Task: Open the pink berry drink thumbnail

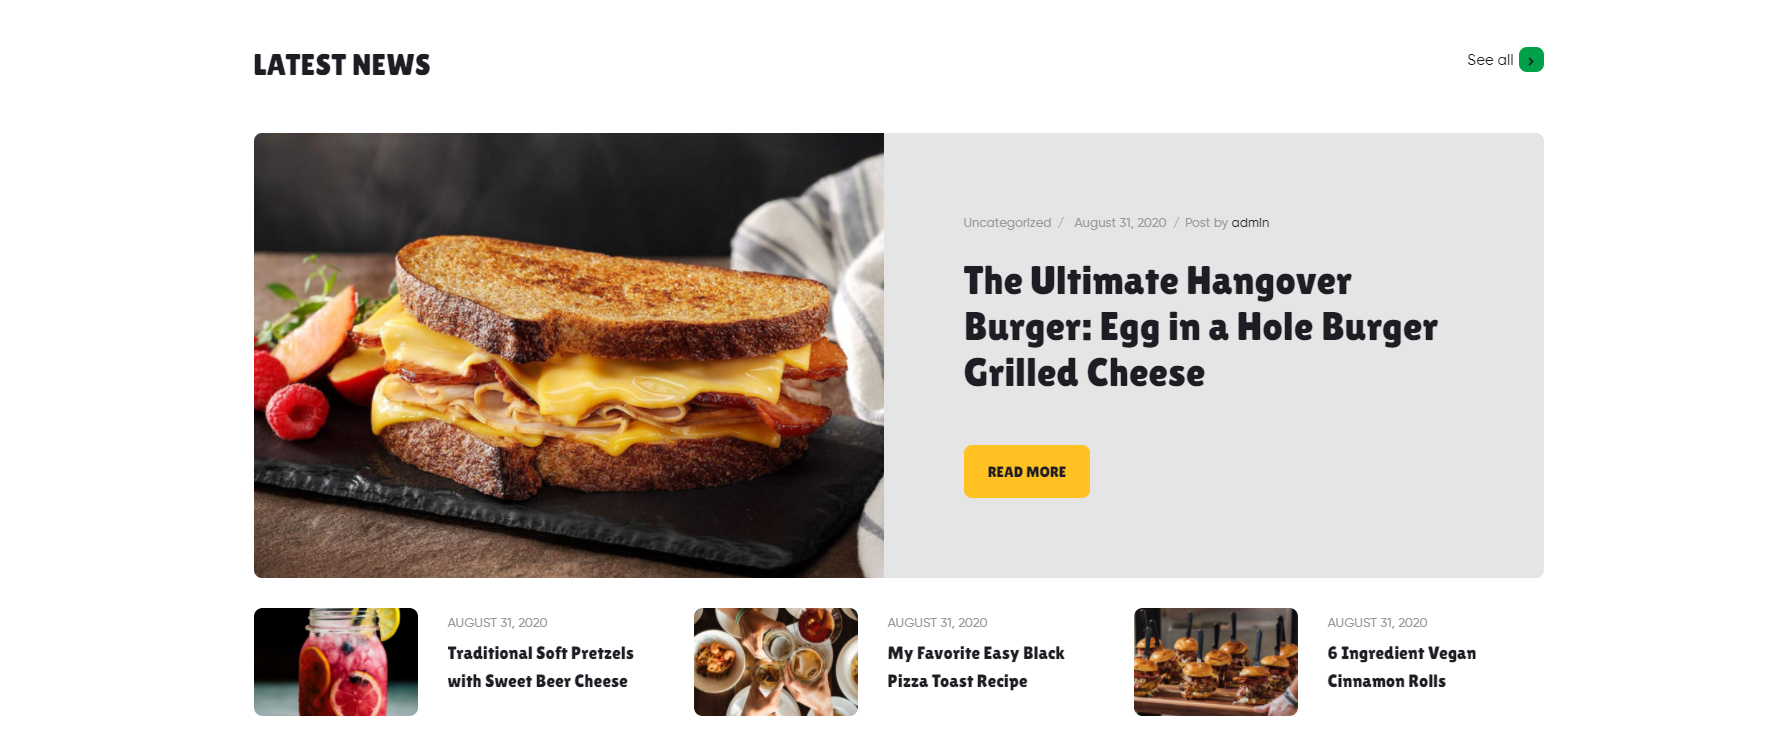Action: click(336, 662)
